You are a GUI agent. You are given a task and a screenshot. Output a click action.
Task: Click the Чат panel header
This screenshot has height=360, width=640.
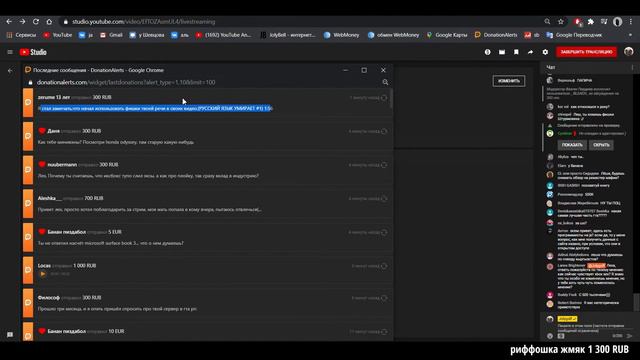551,67
